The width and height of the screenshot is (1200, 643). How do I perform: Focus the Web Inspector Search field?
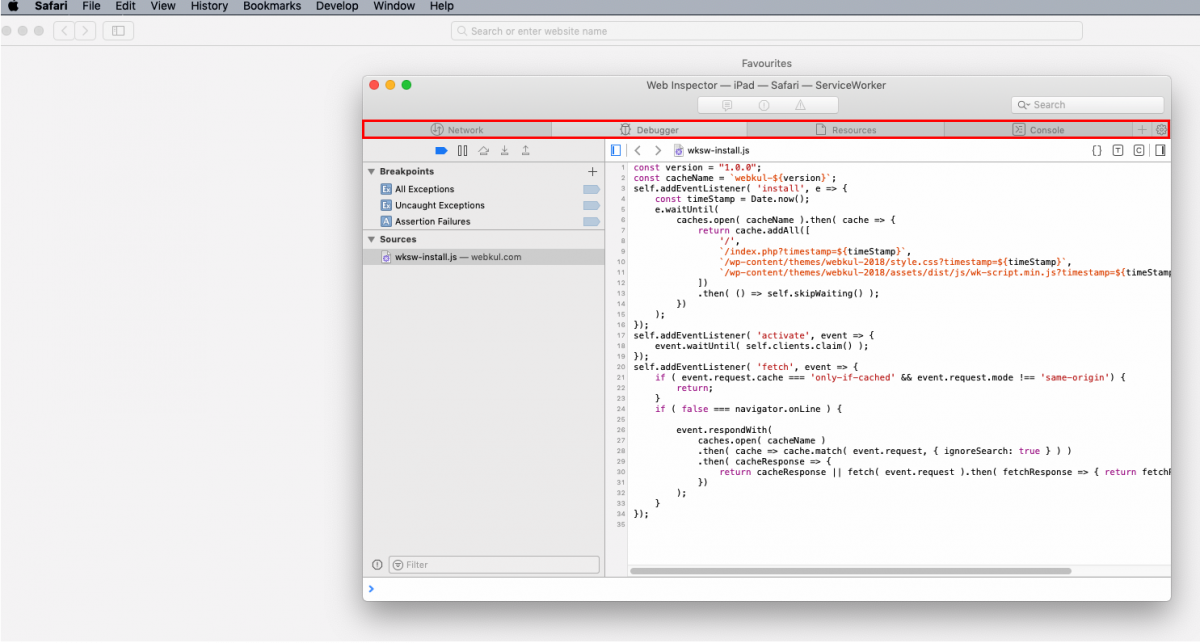[1087, 105]
